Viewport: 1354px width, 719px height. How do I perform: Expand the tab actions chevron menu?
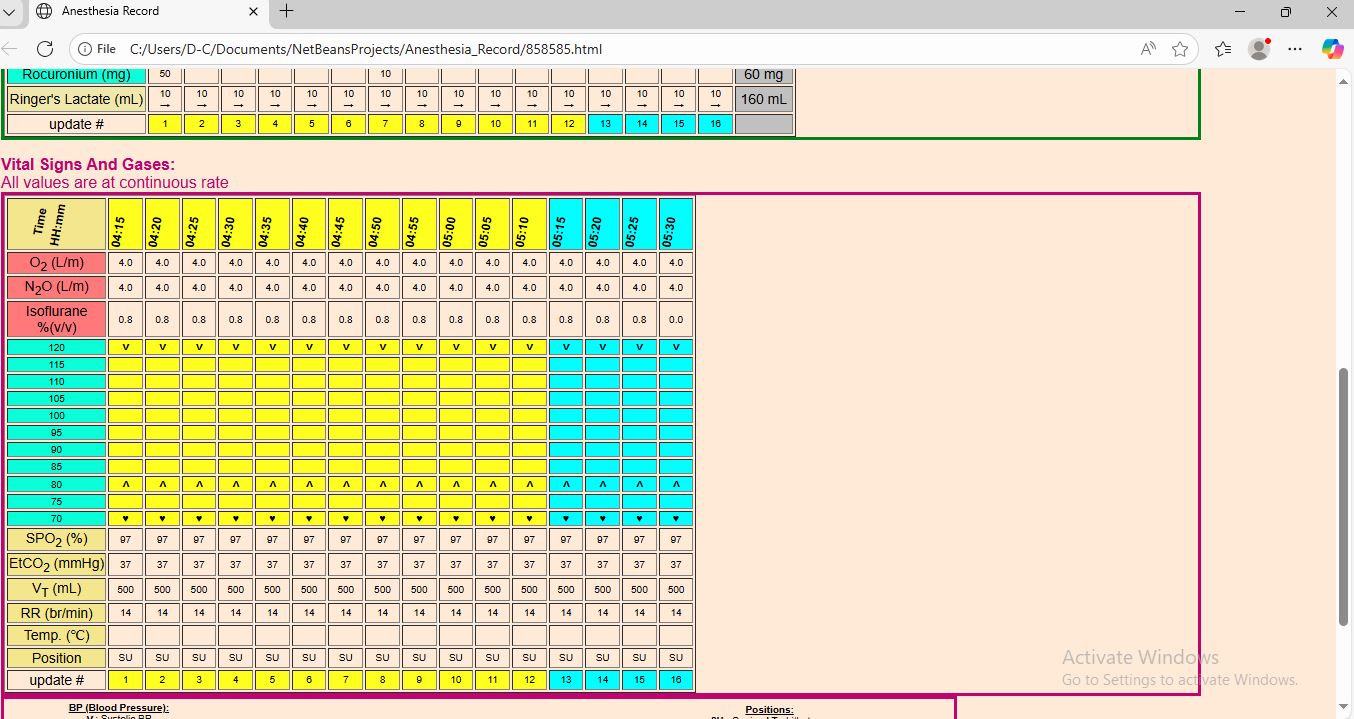(x=11, y=11)
